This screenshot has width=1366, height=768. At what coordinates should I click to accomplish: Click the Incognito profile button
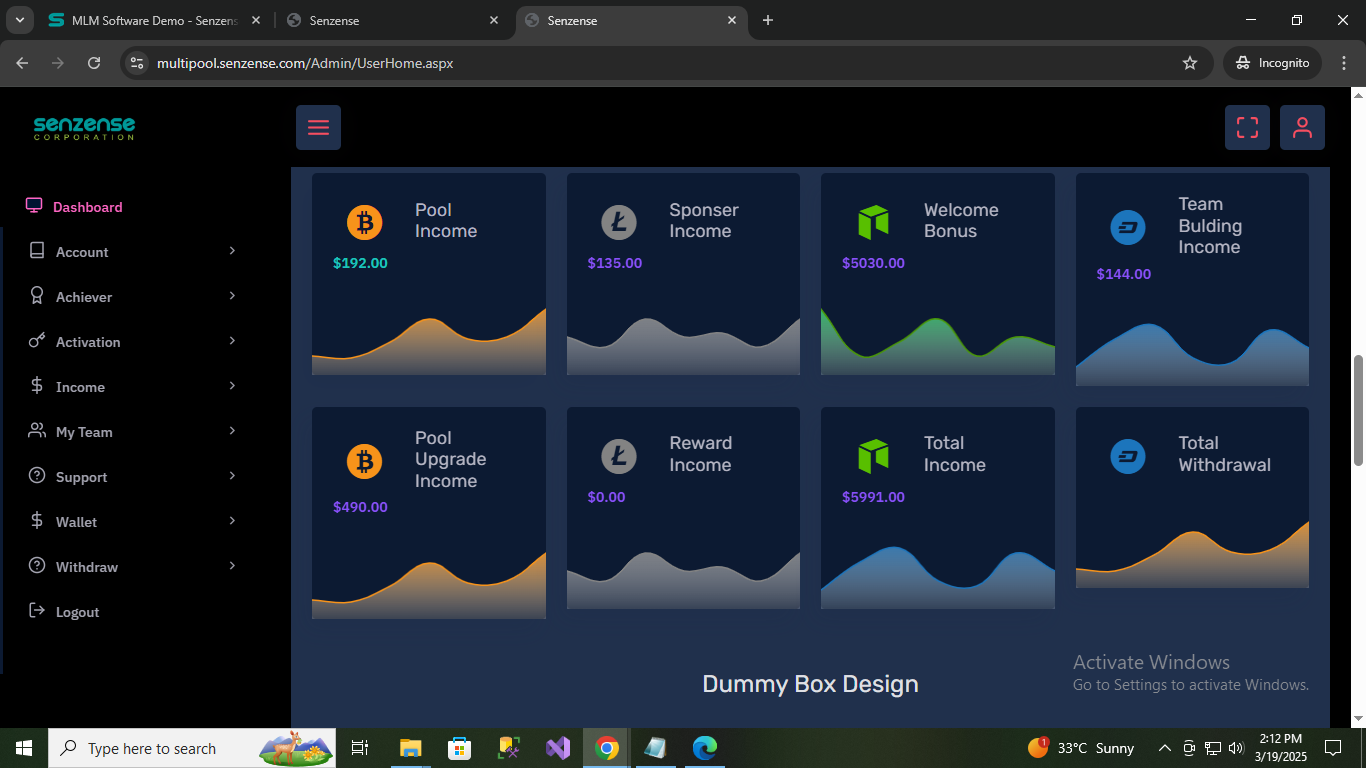pos(1272,63)
